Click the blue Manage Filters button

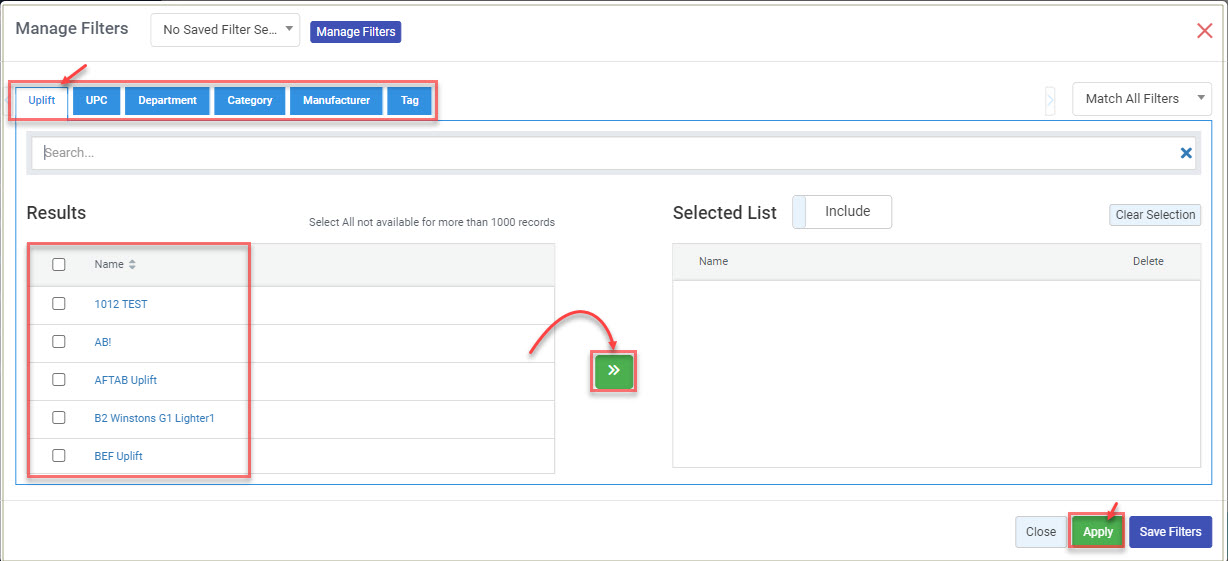point(356,32)
